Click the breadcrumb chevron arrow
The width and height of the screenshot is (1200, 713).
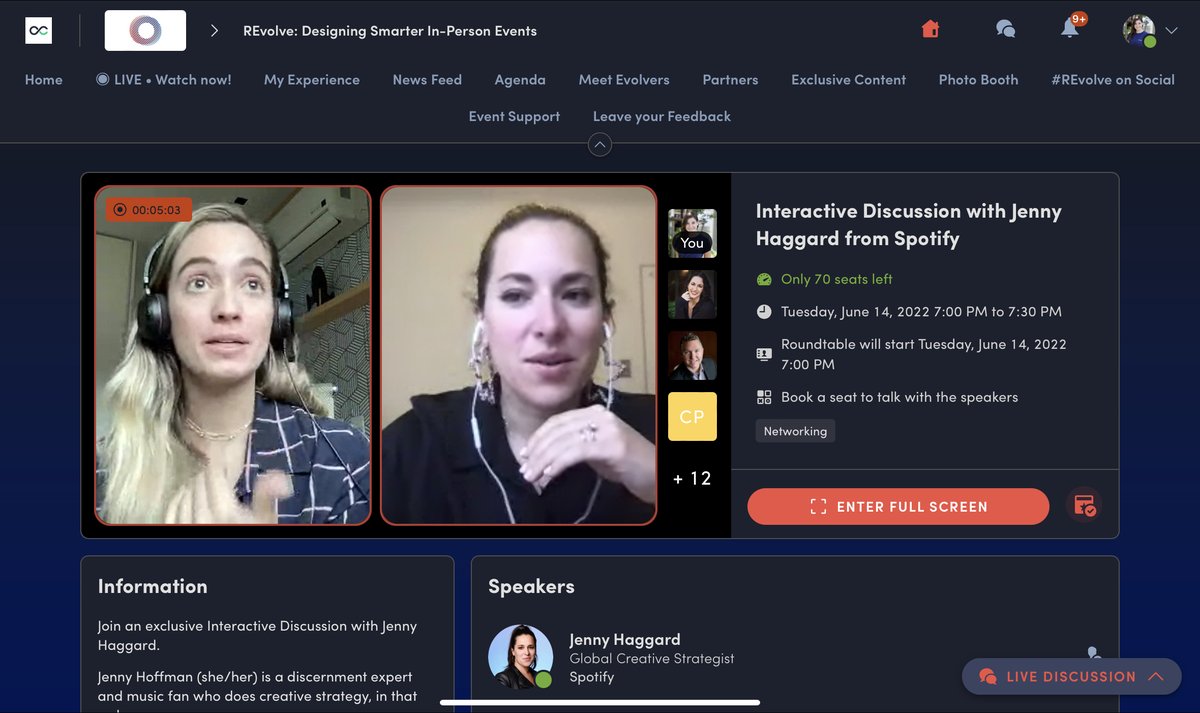coord(214,31)
